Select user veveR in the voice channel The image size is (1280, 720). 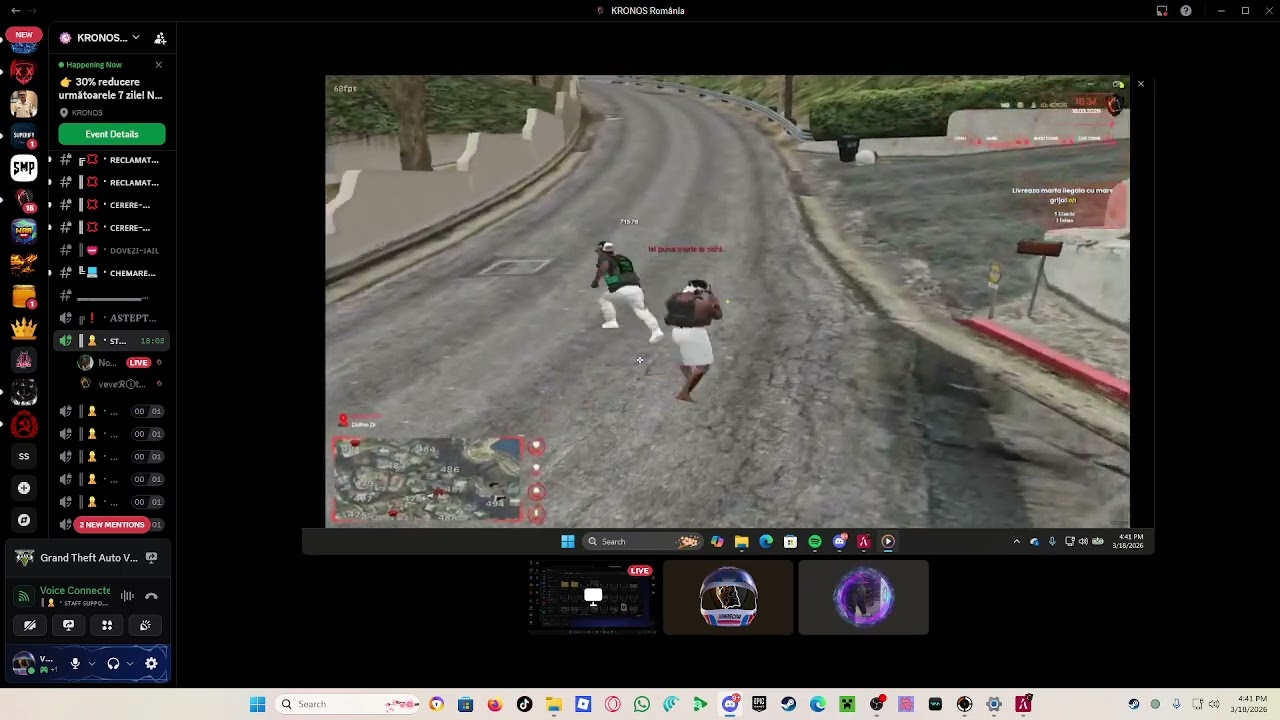[x=121, y=384]
